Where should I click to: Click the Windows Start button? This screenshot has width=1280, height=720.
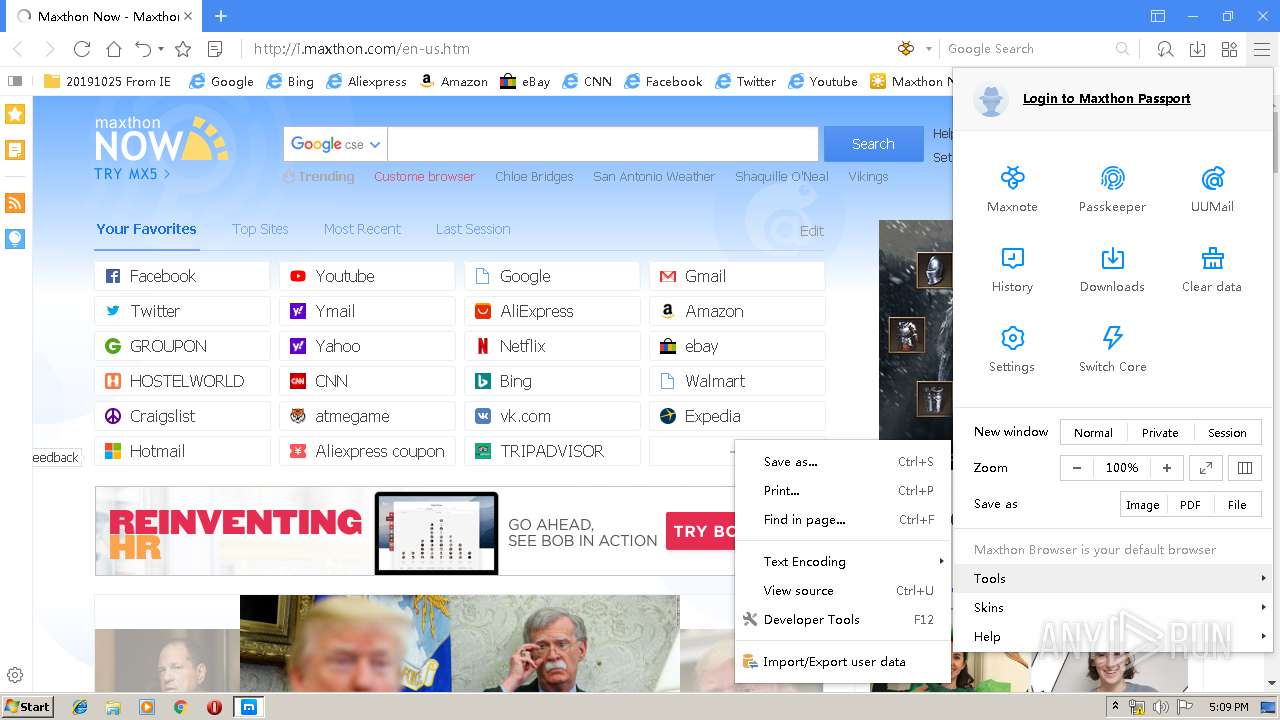pos(28,707)
